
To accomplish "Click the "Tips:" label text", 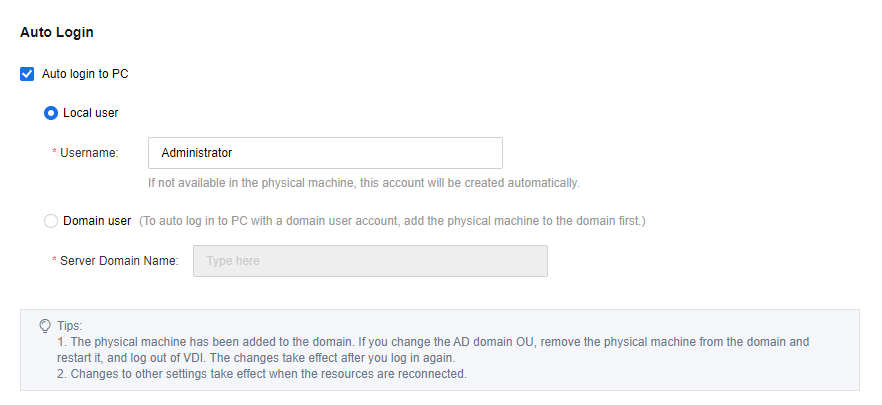I will click(69, 326).
